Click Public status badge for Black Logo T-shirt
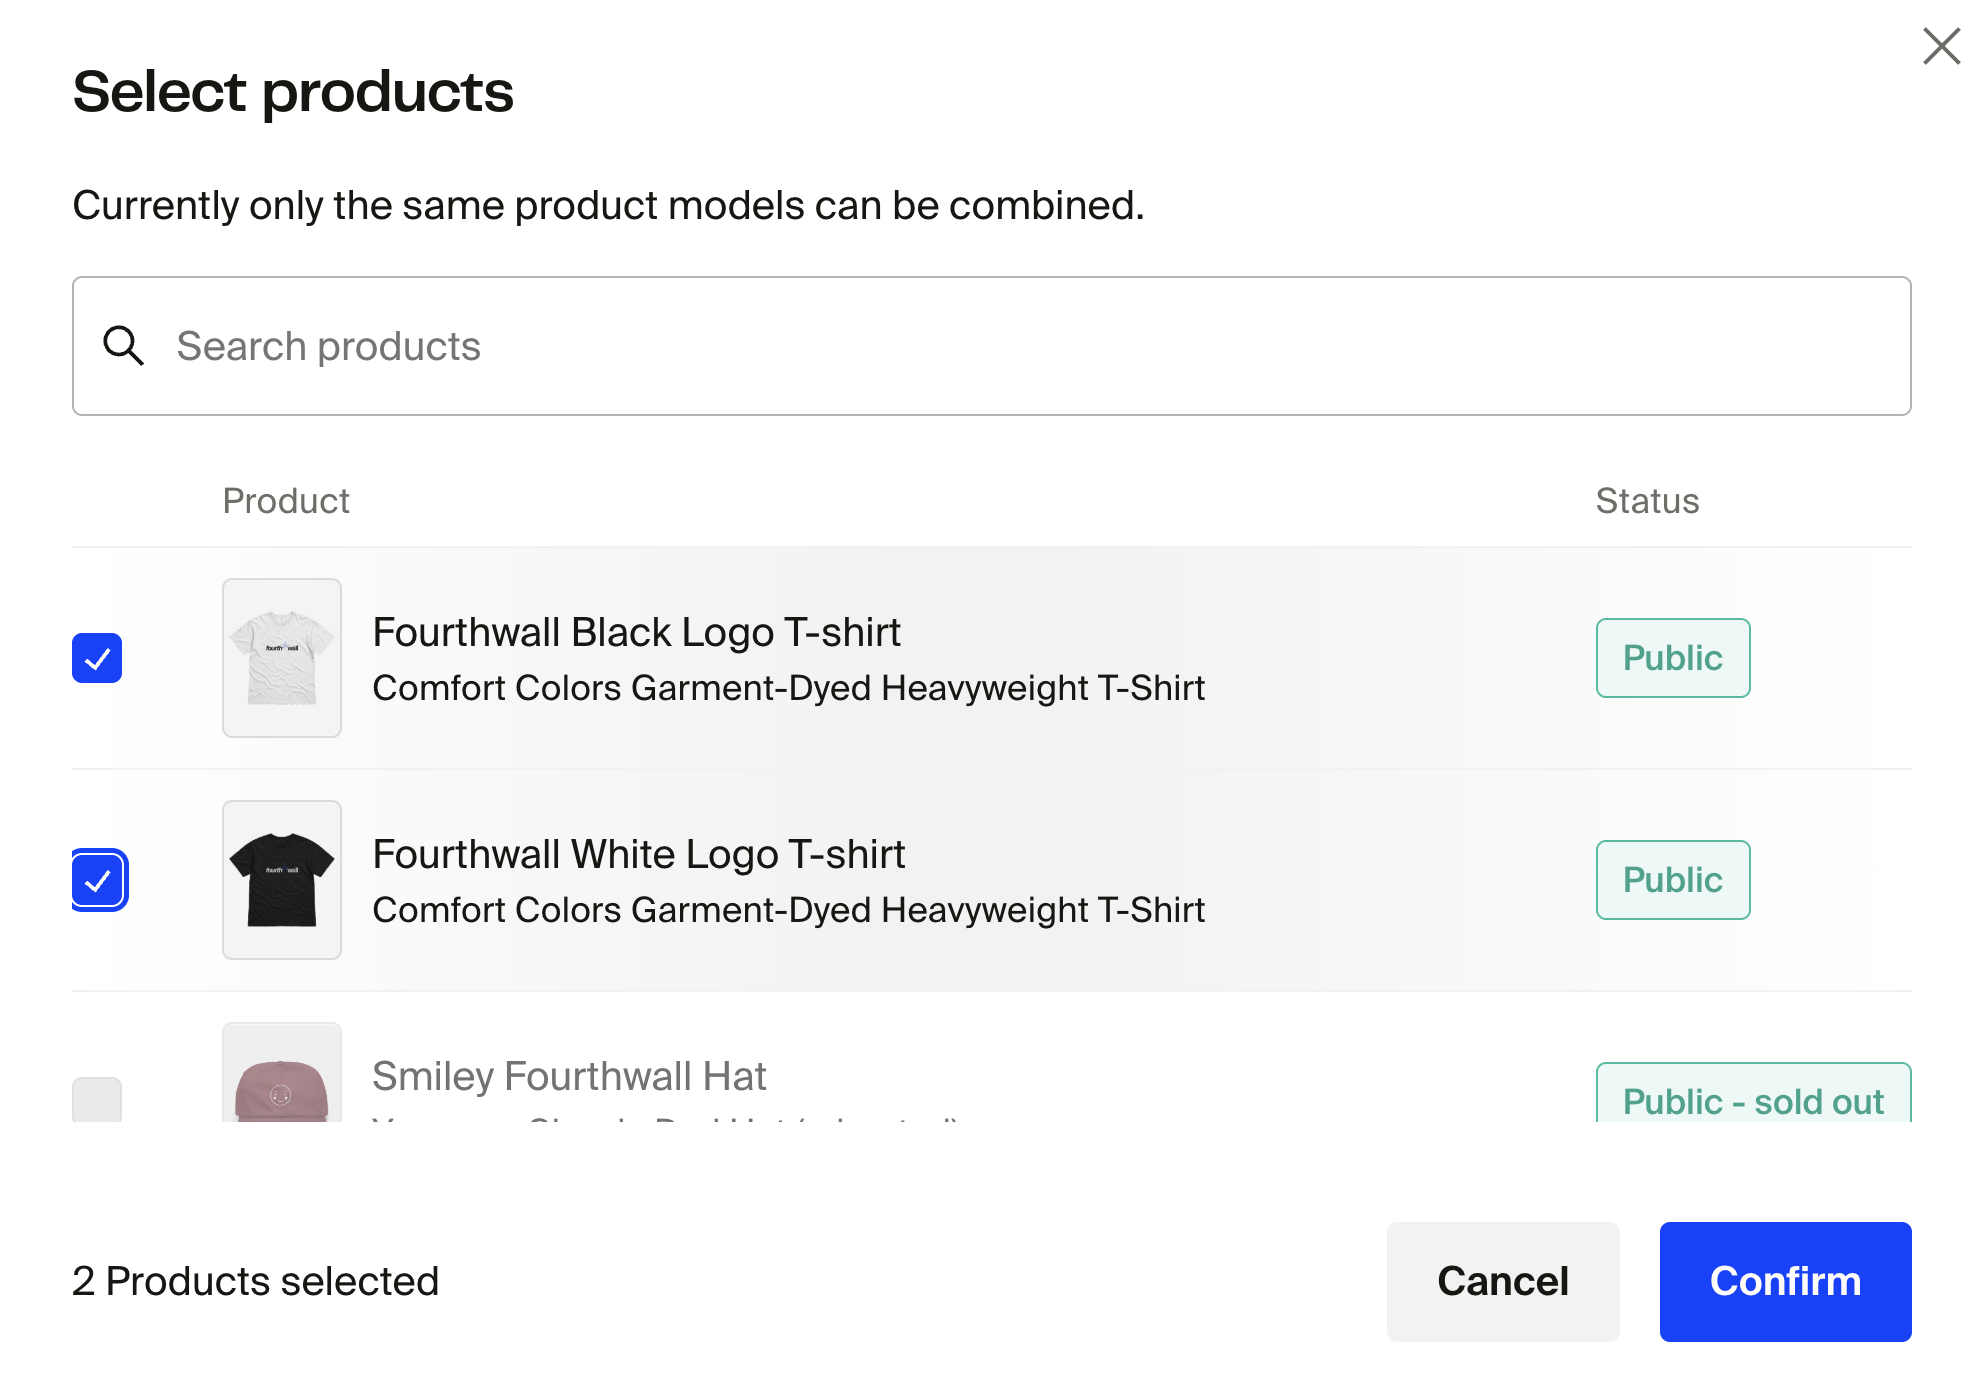The height and width of the screenshot is (1398, 1982). tap(1672, 658)
